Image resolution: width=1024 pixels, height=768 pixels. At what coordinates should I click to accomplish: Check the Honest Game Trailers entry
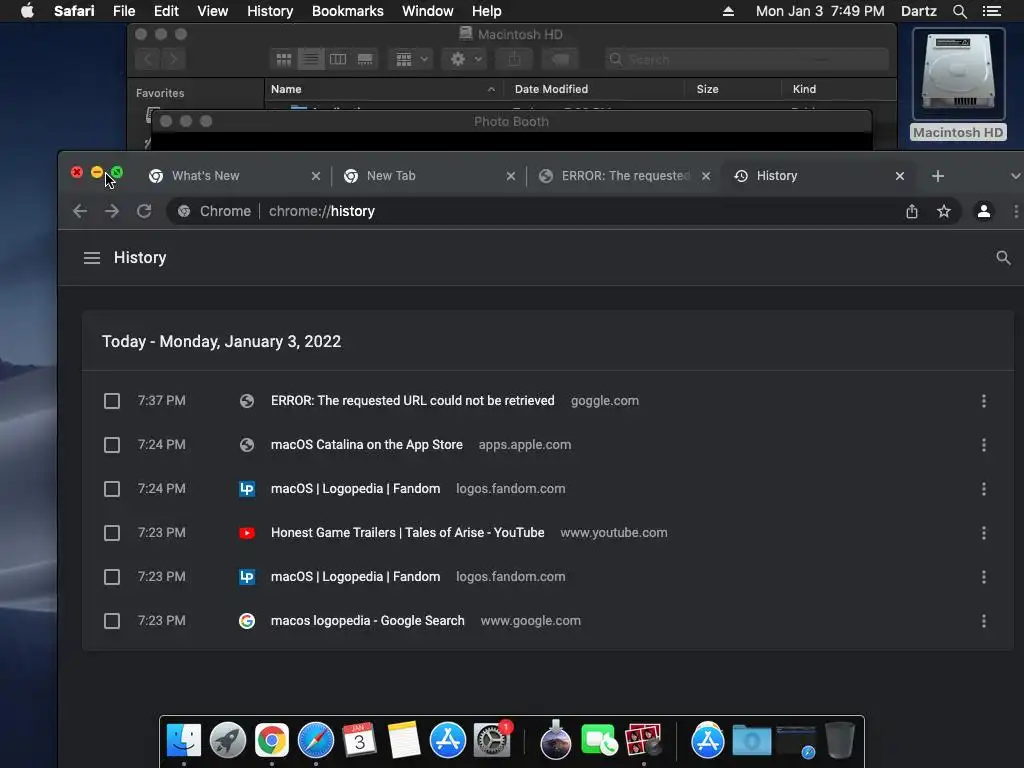(x=112, y=533)
